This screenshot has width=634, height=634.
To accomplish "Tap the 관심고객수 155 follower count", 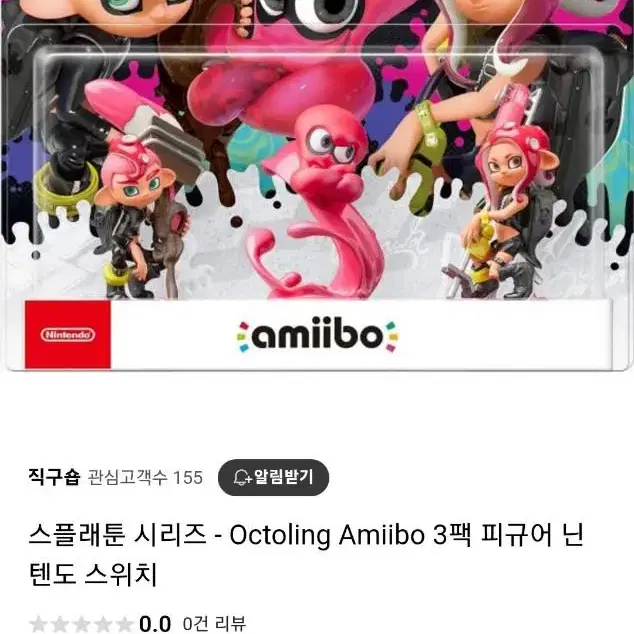I will [x=145, y=478].
